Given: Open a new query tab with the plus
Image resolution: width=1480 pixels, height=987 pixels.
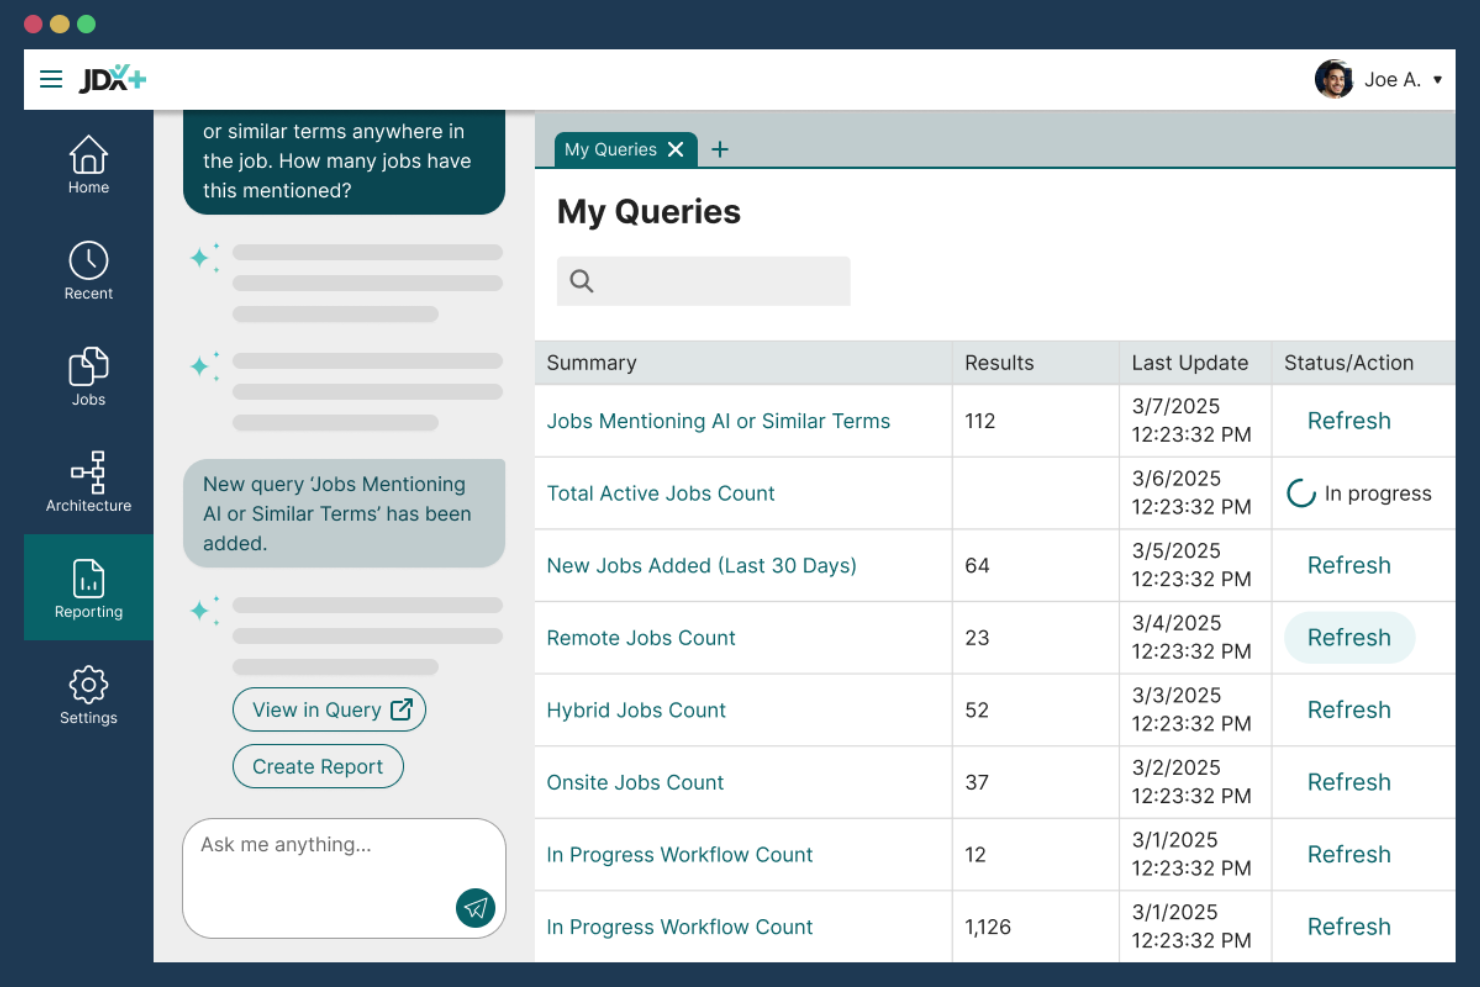Looking at the screenshot, I should point(719,148).
